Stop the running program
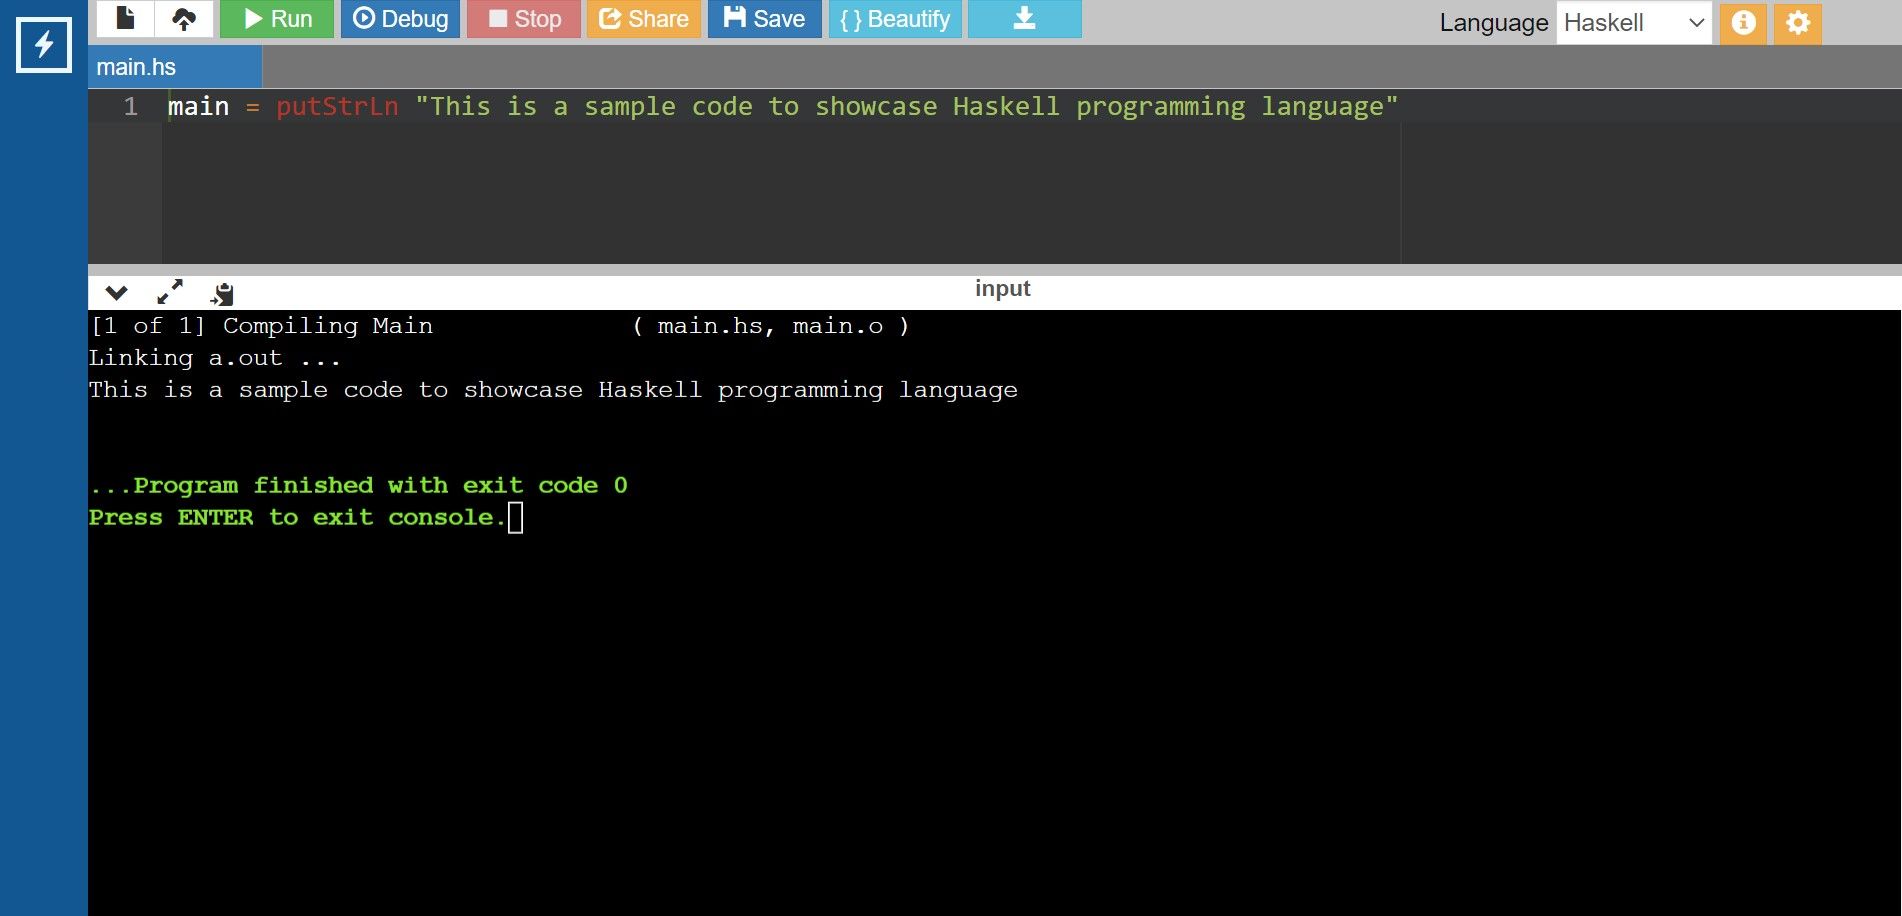Image resolution: width=1902 pixels, height=916 pixels. (x=524, y=17)
